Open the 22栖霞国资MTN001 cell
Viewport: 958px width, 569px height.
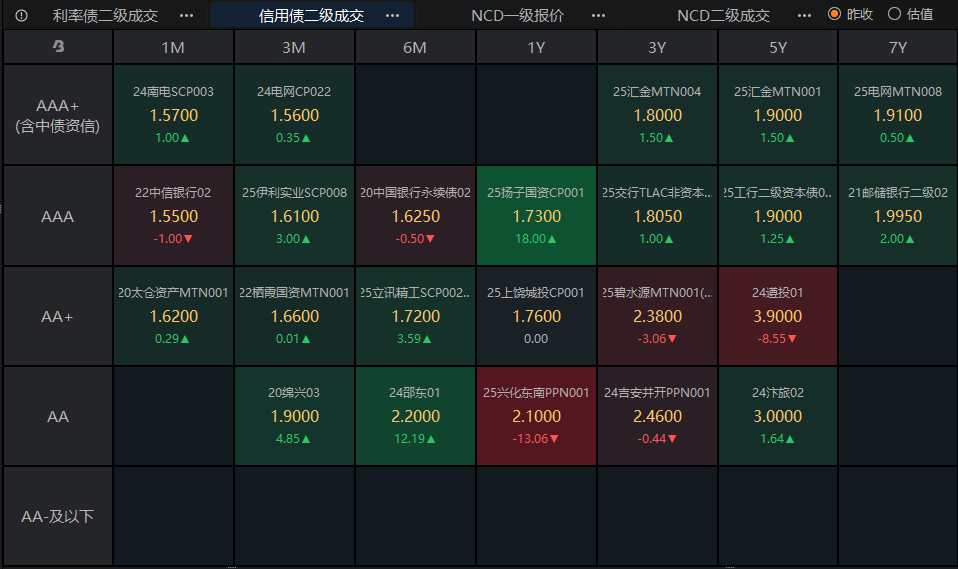pyautogui.click(x=294, y=316)
